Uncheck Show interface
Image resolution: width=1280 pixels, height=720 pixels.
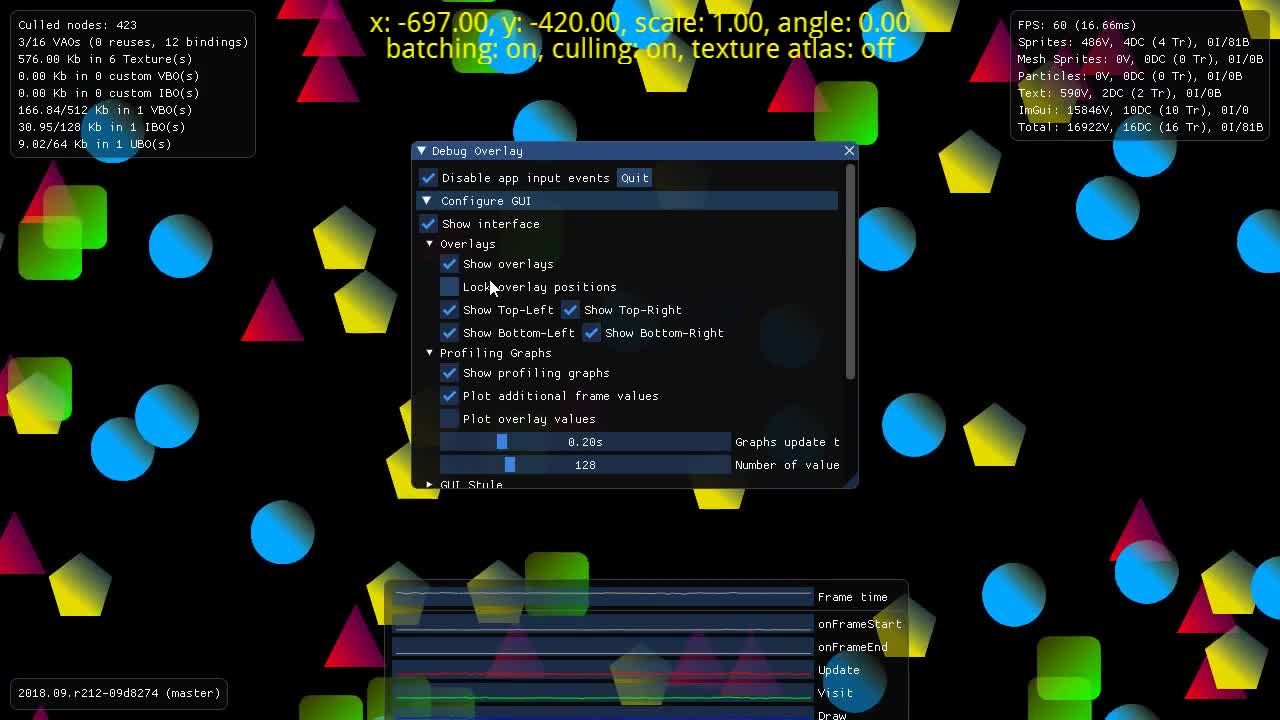pyautogui.click(x=428, y=224)
